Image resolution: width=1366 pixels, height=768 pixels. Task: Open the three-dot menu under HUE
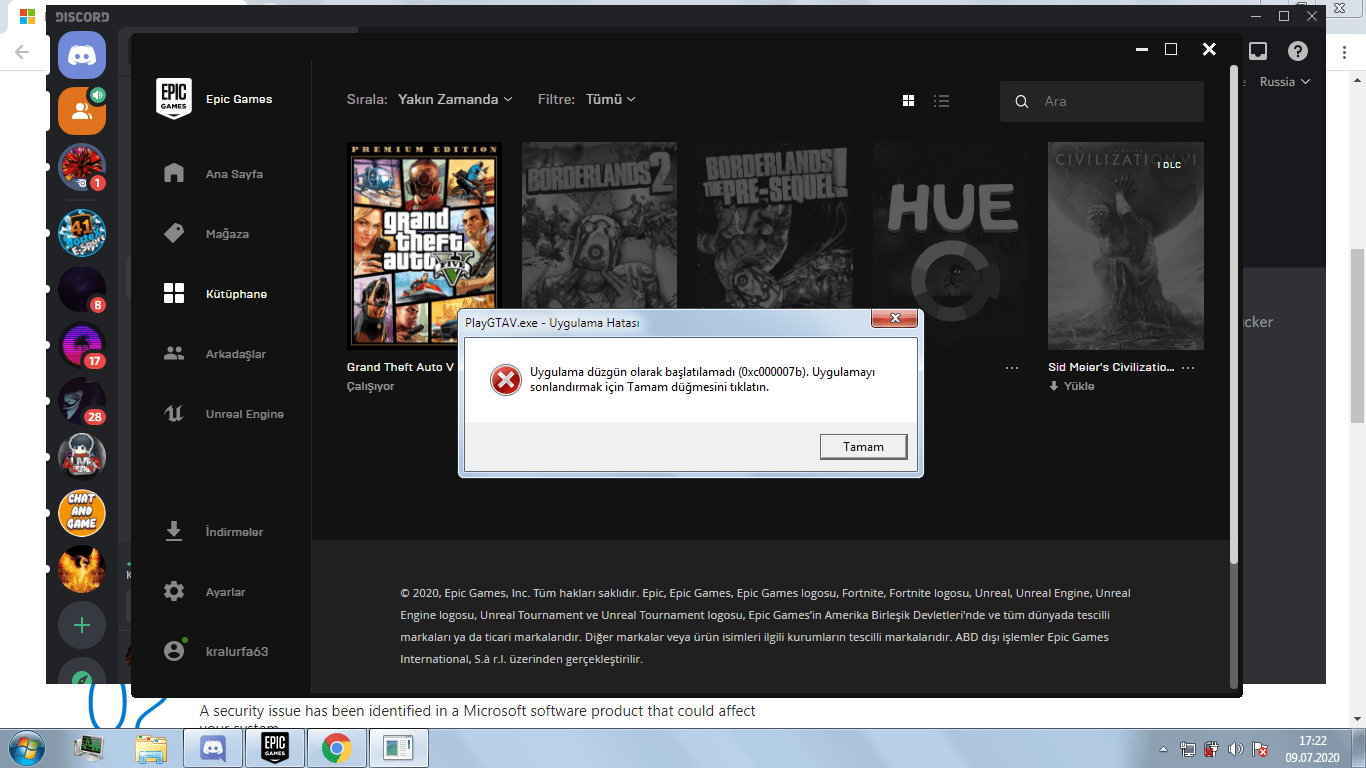click(1012, 368)
